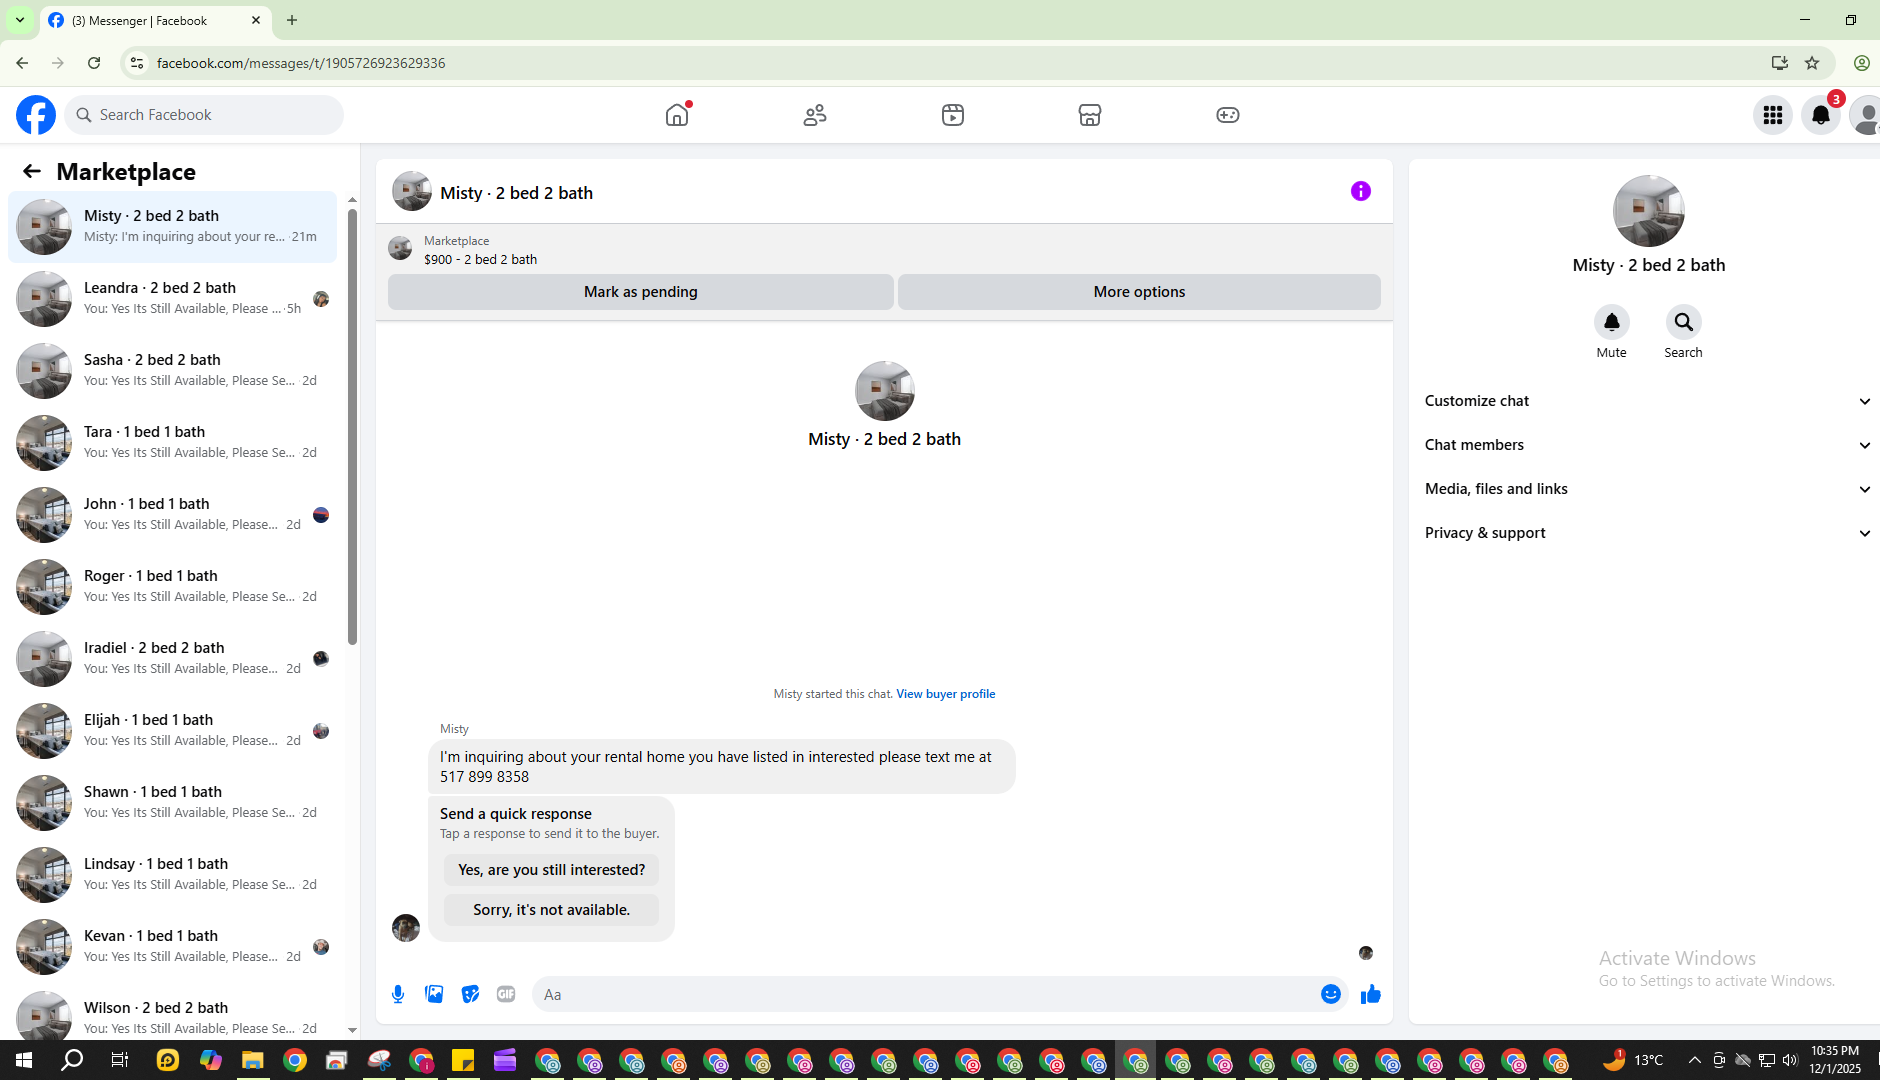Open the Video (Reels) icon
Viewport: 1880px width, 1080px height.
point(953,115)
